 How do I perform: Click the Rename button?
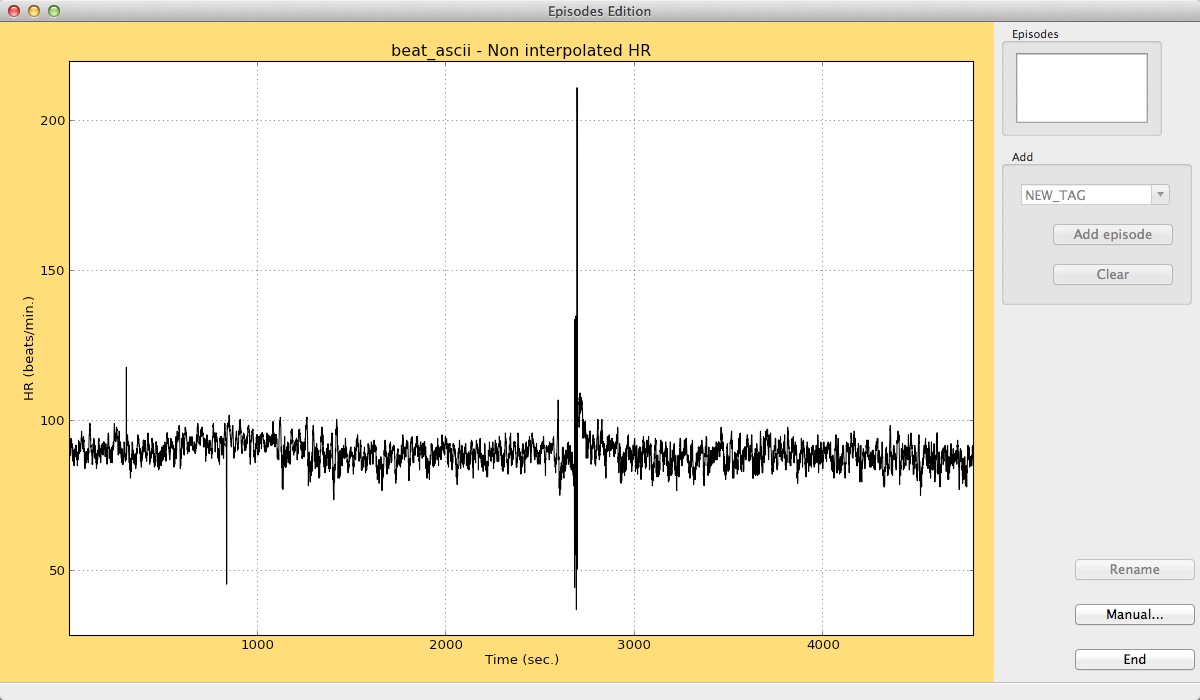click(x=1134, y=570)
